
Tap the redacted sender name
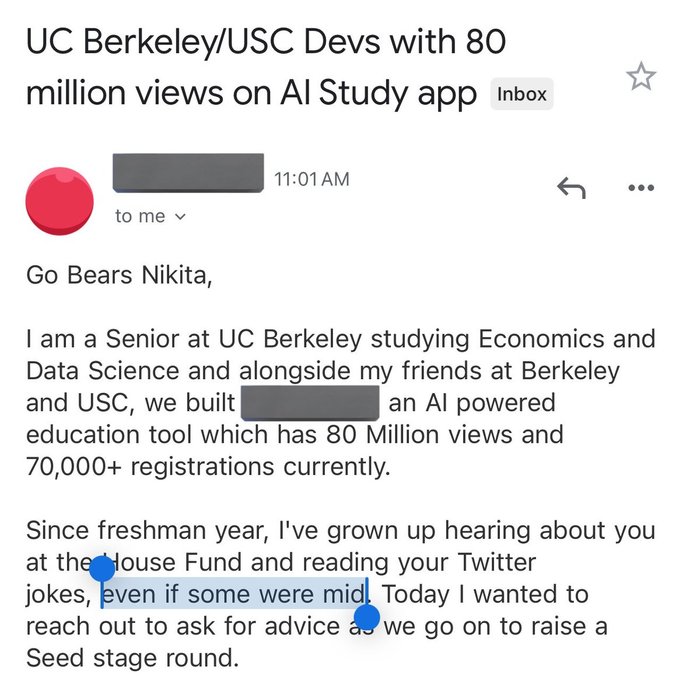[188, 173]
